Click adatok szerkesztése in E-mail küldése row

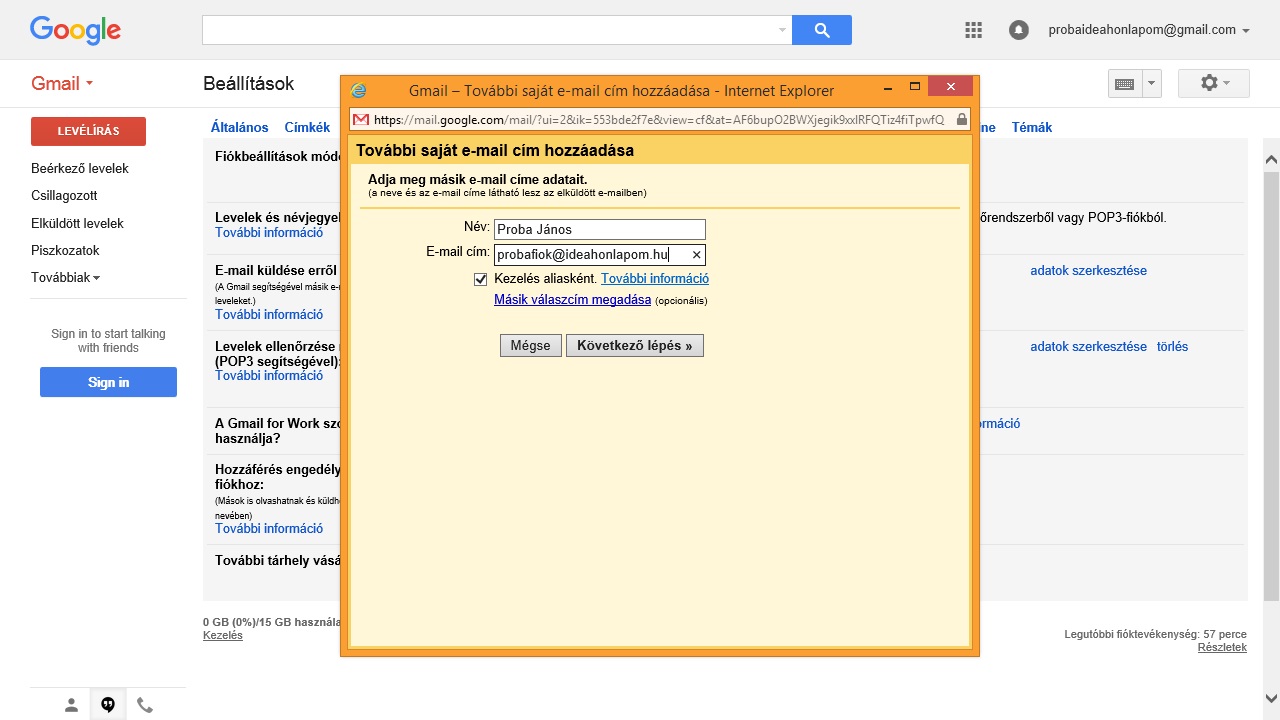click(x=1088, y=270)
